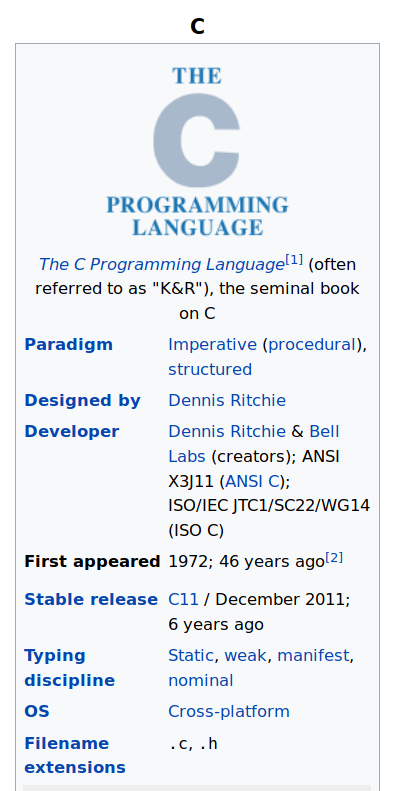Open Dennis Ritchie in Designed by row
The image size is (397, 791).
[227, 401]
